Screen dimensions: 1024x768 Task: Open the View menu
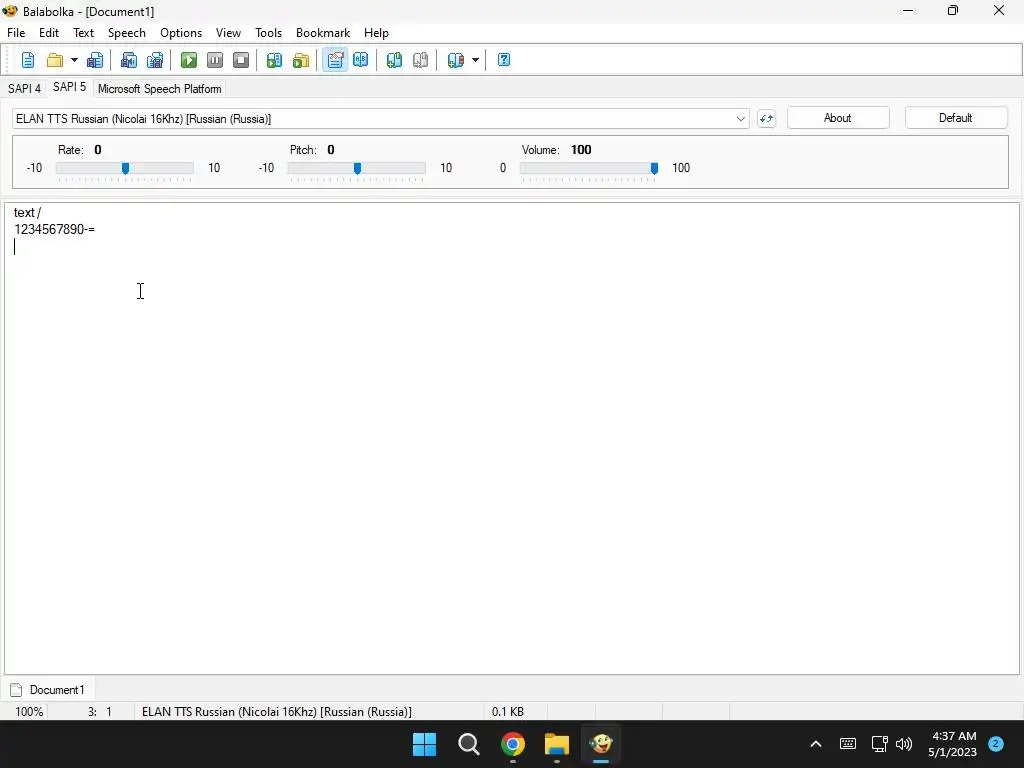229,33
